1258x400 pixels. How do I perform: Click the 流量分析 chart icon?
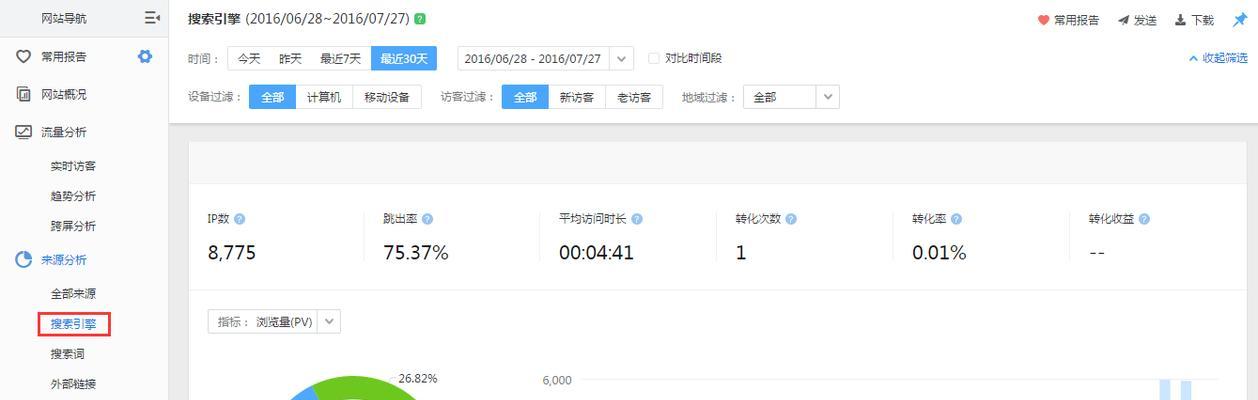(x=23, y=132)
